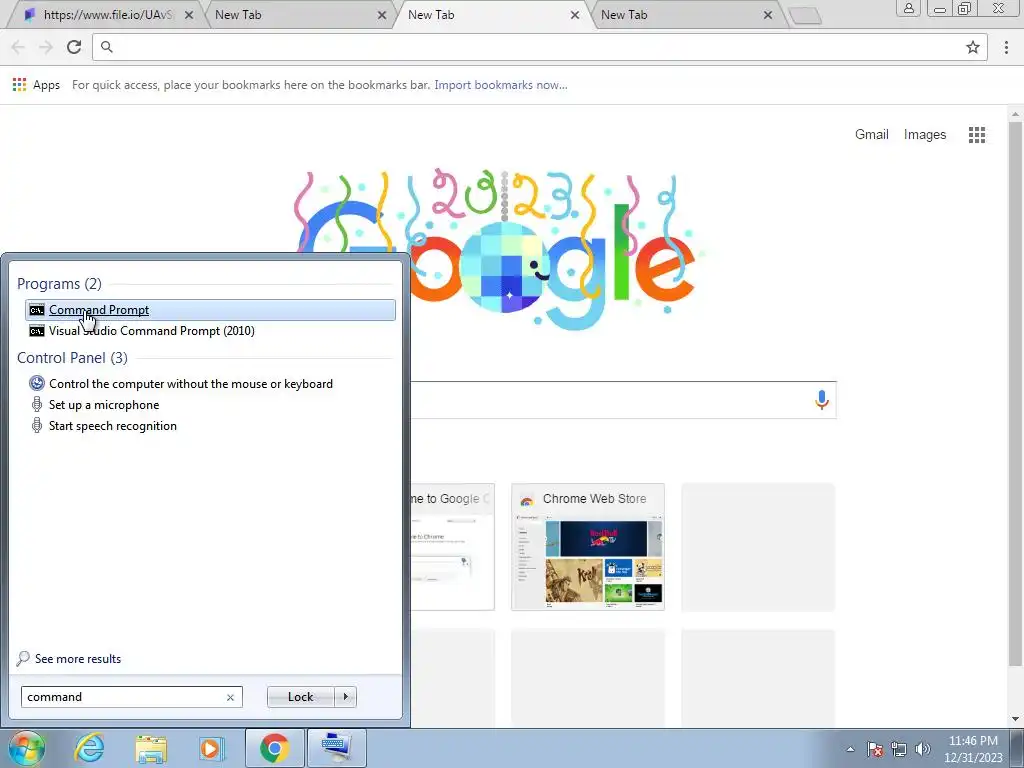Open Welcome to Google Chrome thumbnail
This screenshot has height=768, width=1024.
[x=452, y=547]
